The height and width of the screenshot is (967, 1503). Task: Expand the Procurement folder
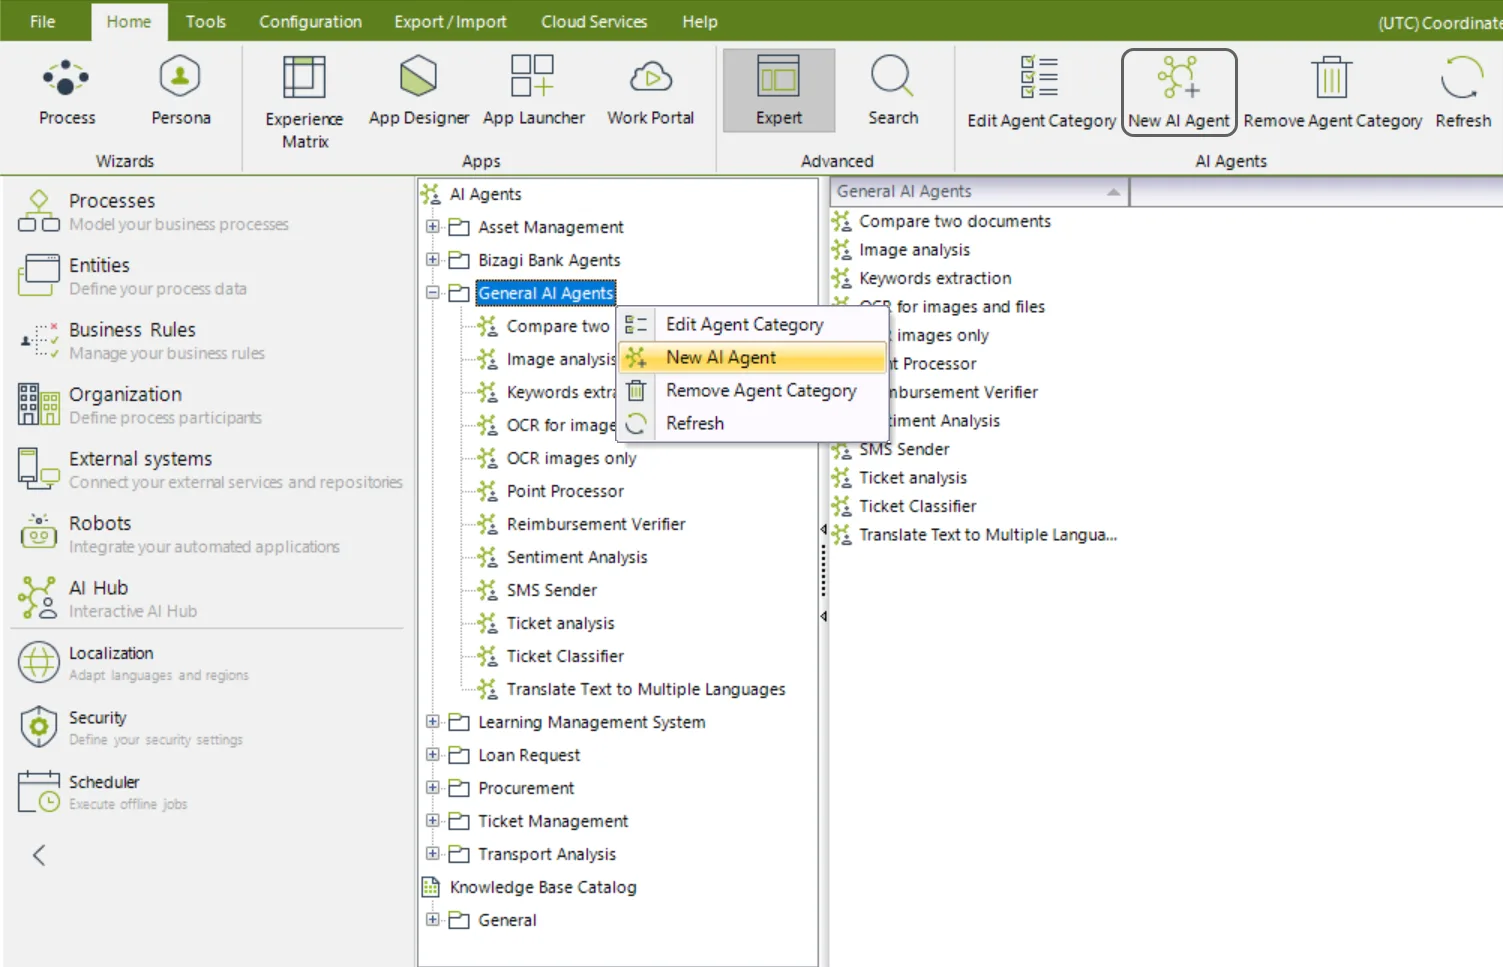point(432,788)
